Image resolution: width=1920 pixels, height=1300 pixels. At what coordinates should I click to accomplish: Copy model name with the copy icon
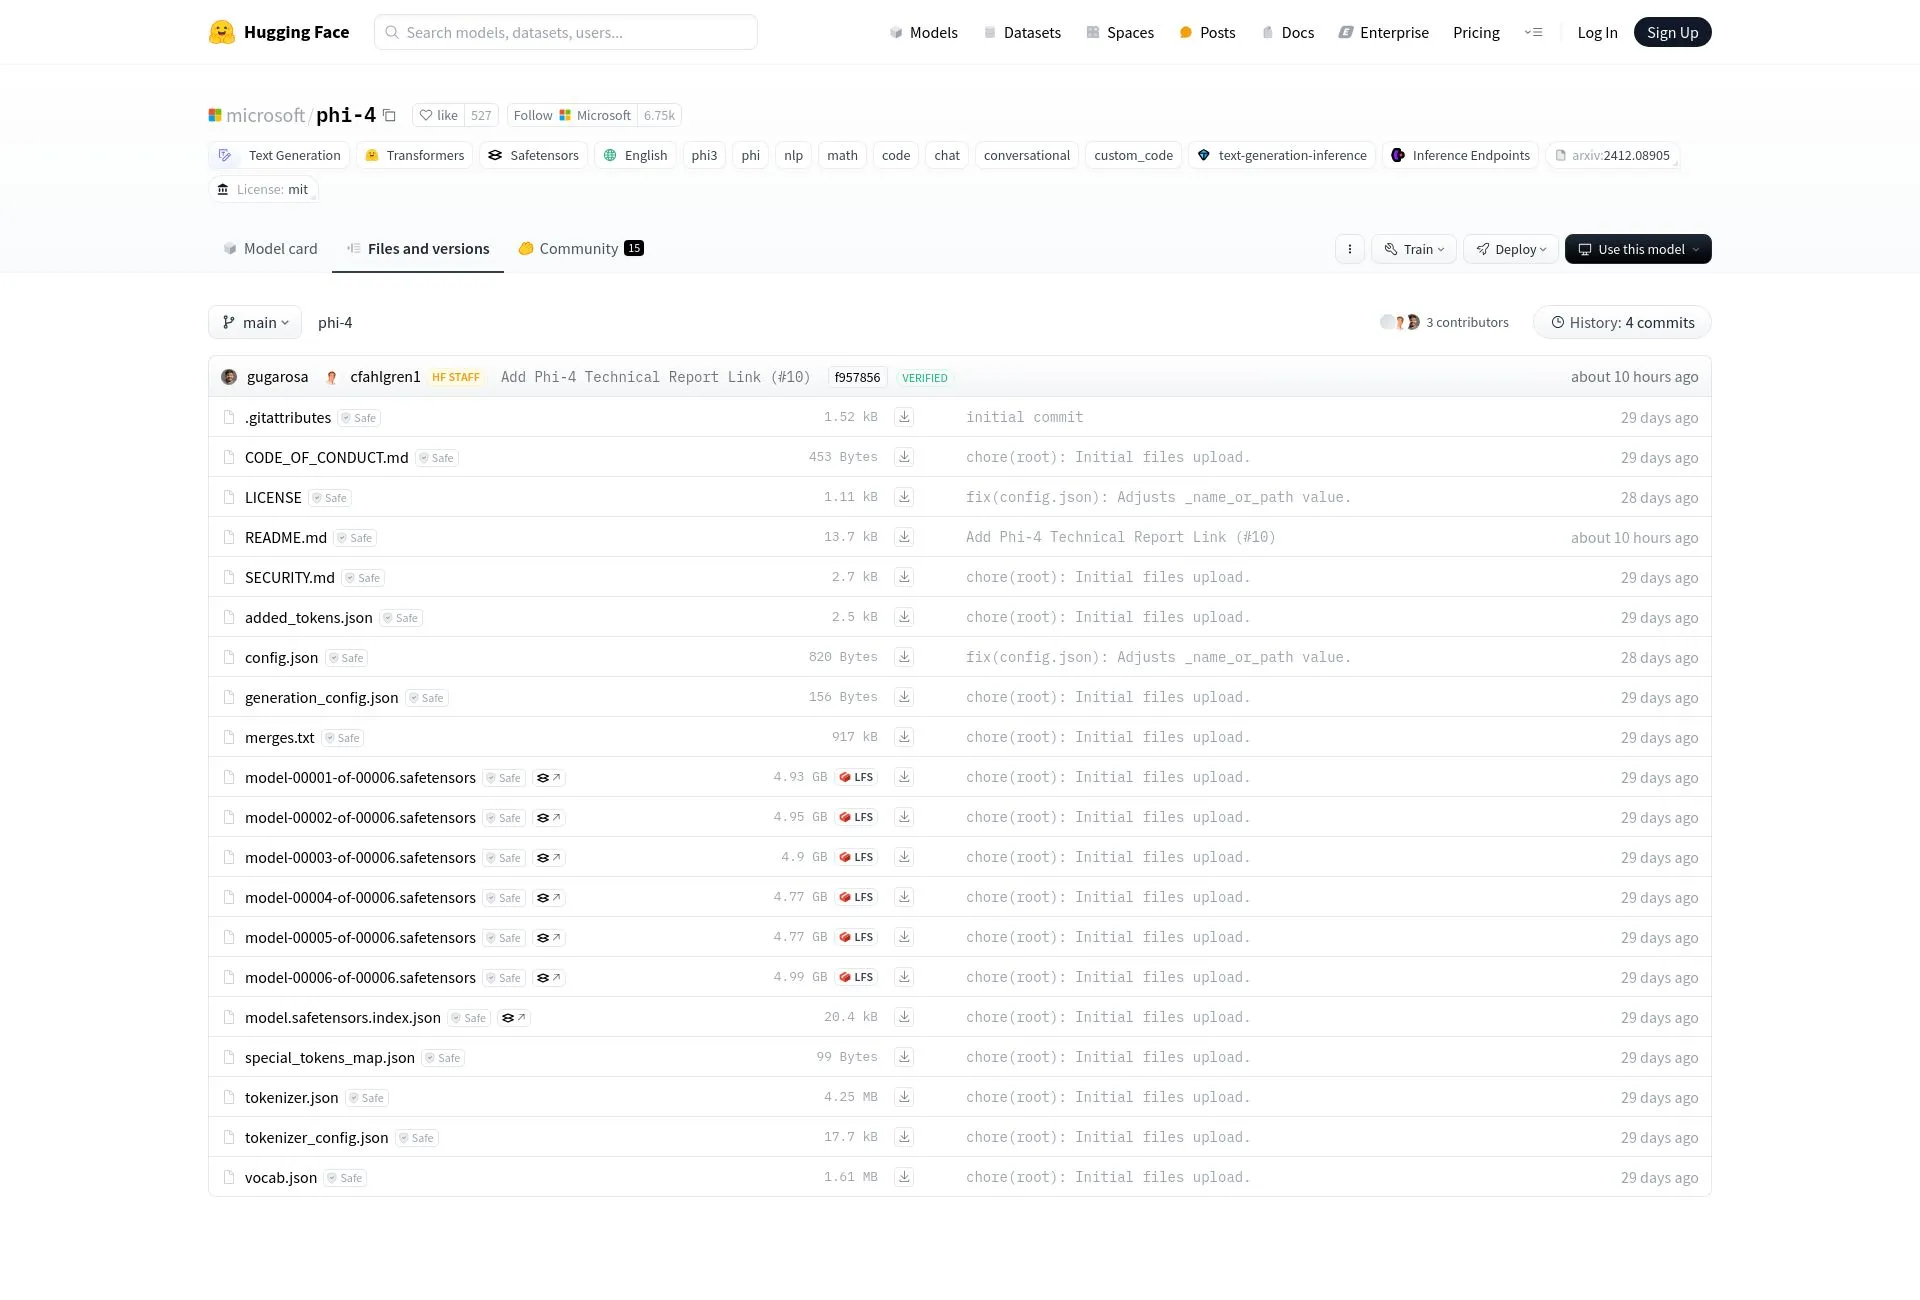[x=389, y=116]
